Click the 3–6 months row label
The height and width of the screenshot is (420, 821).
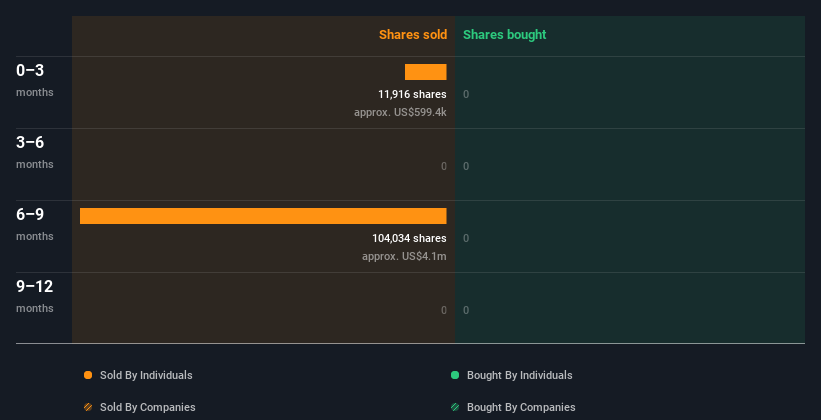pyautogui.click(x=35, y=152)
